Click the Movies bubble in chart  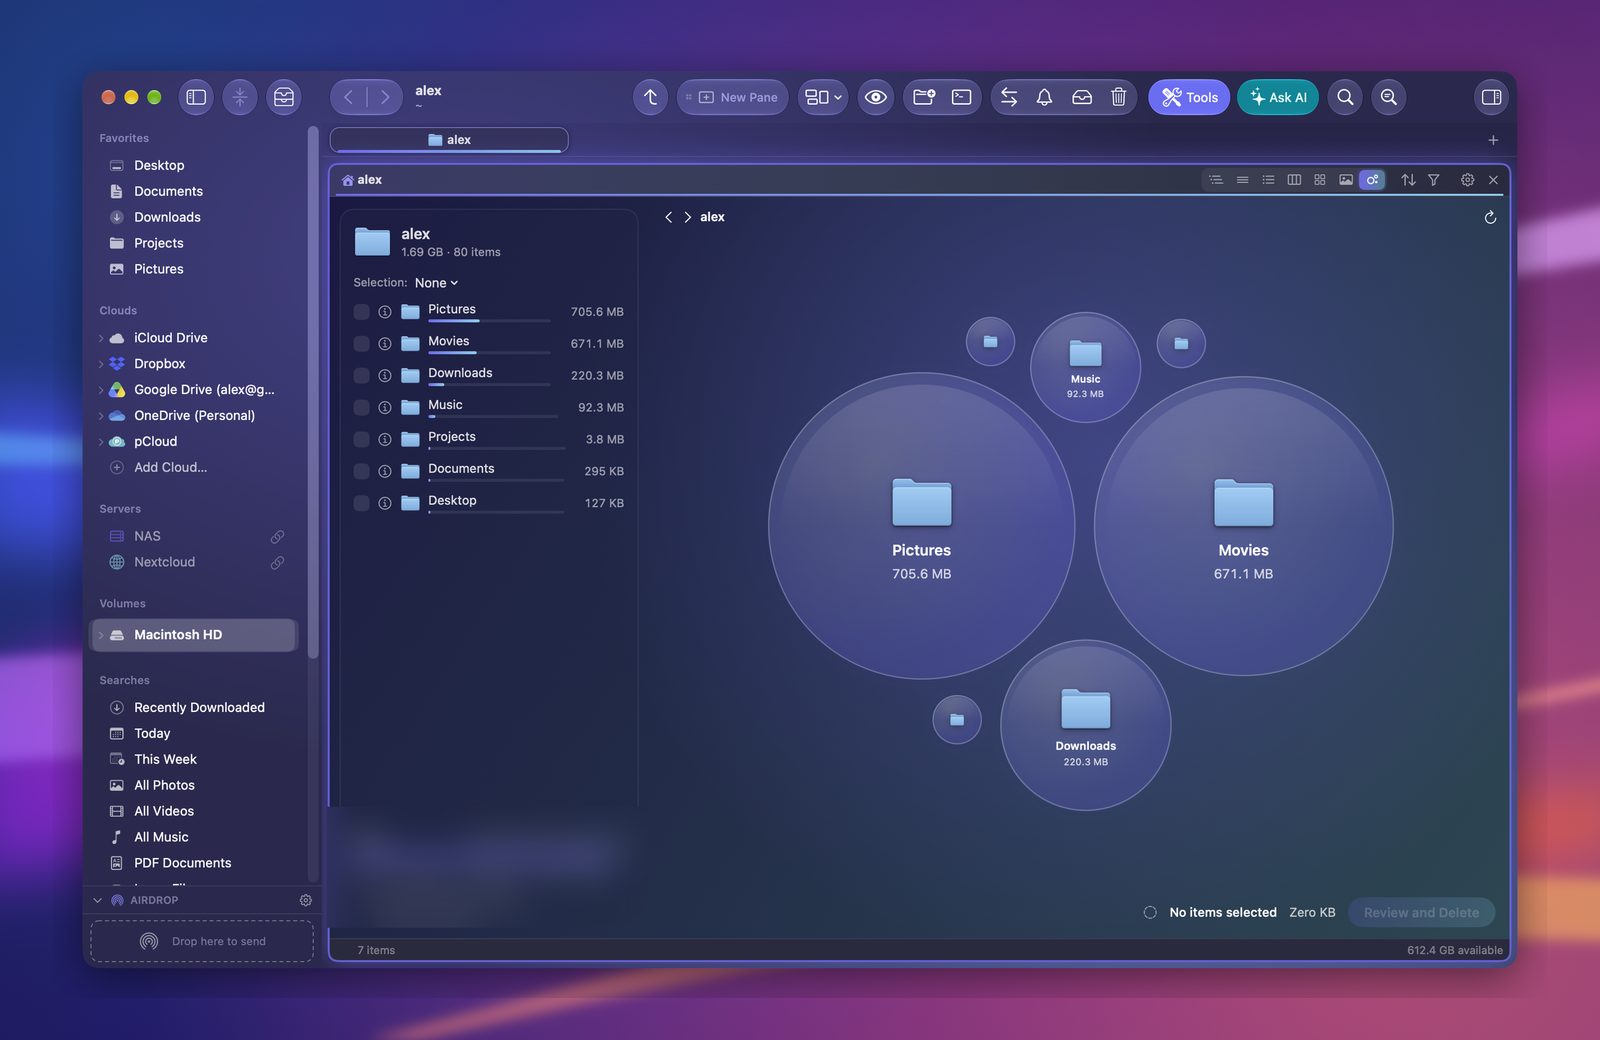pos(1243,526)
